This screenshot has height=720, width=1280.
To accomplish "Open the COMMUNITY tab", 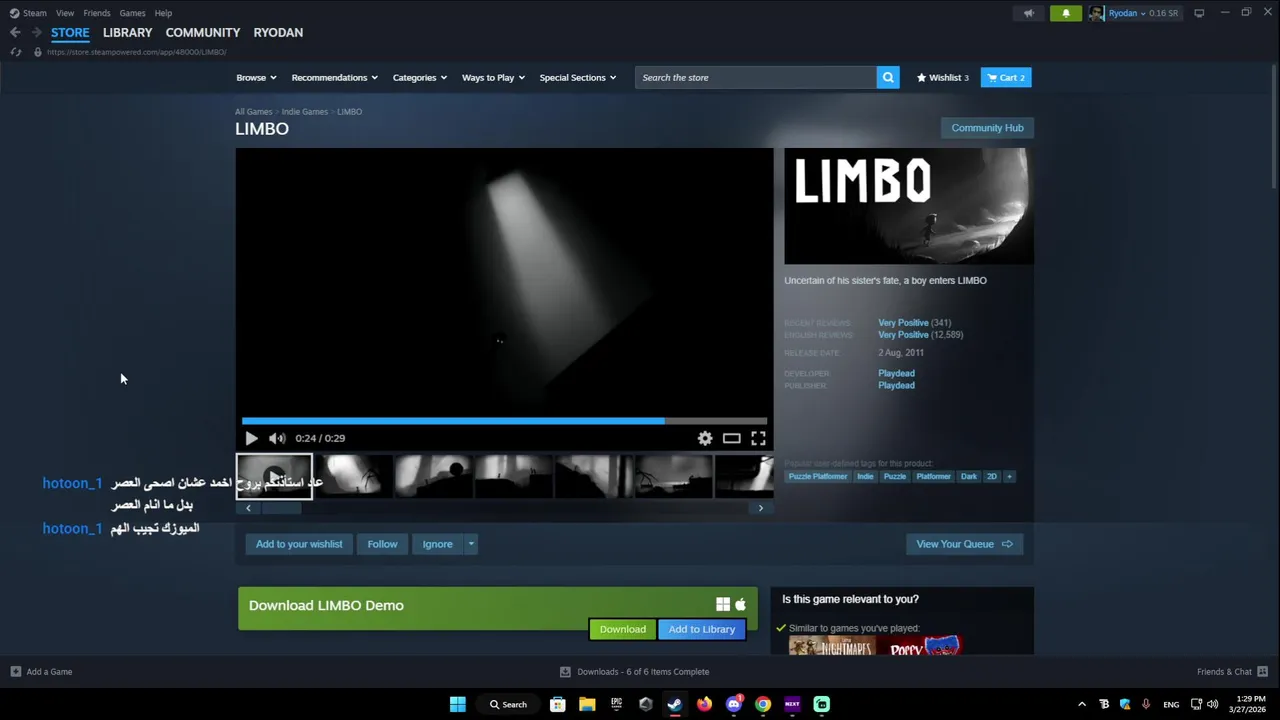I will click(x=202, y=33).
